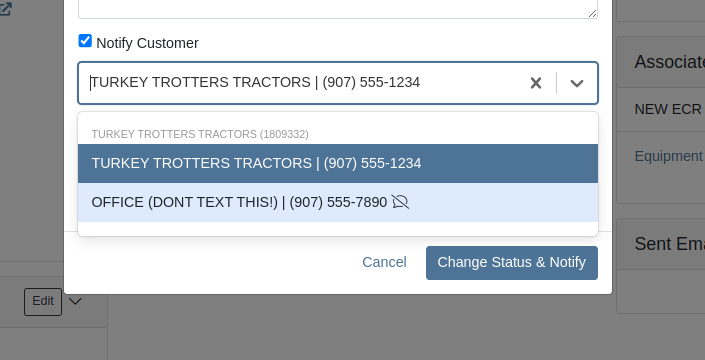Click the textarea resize handle

[x=592, y=13]
